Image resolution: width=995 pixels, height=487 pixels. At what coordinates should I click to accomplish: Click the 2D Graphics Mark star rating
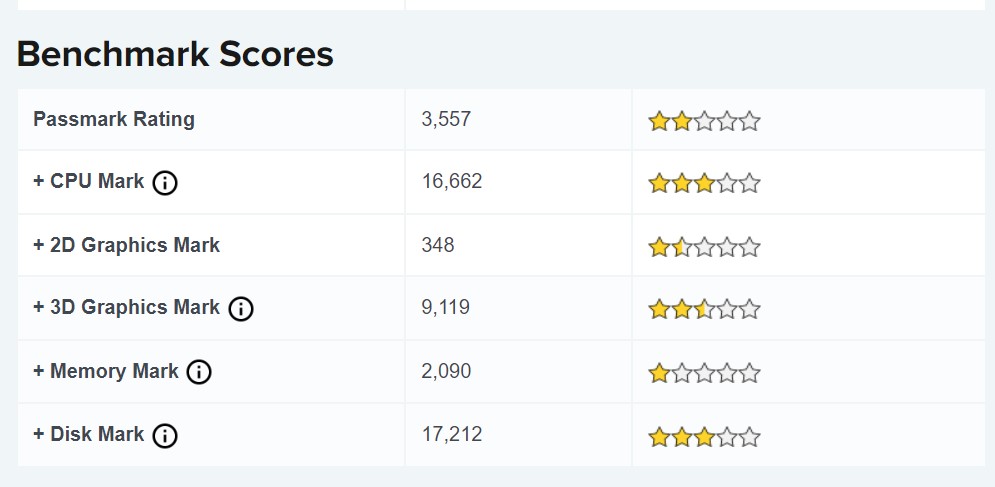point(704,247)
